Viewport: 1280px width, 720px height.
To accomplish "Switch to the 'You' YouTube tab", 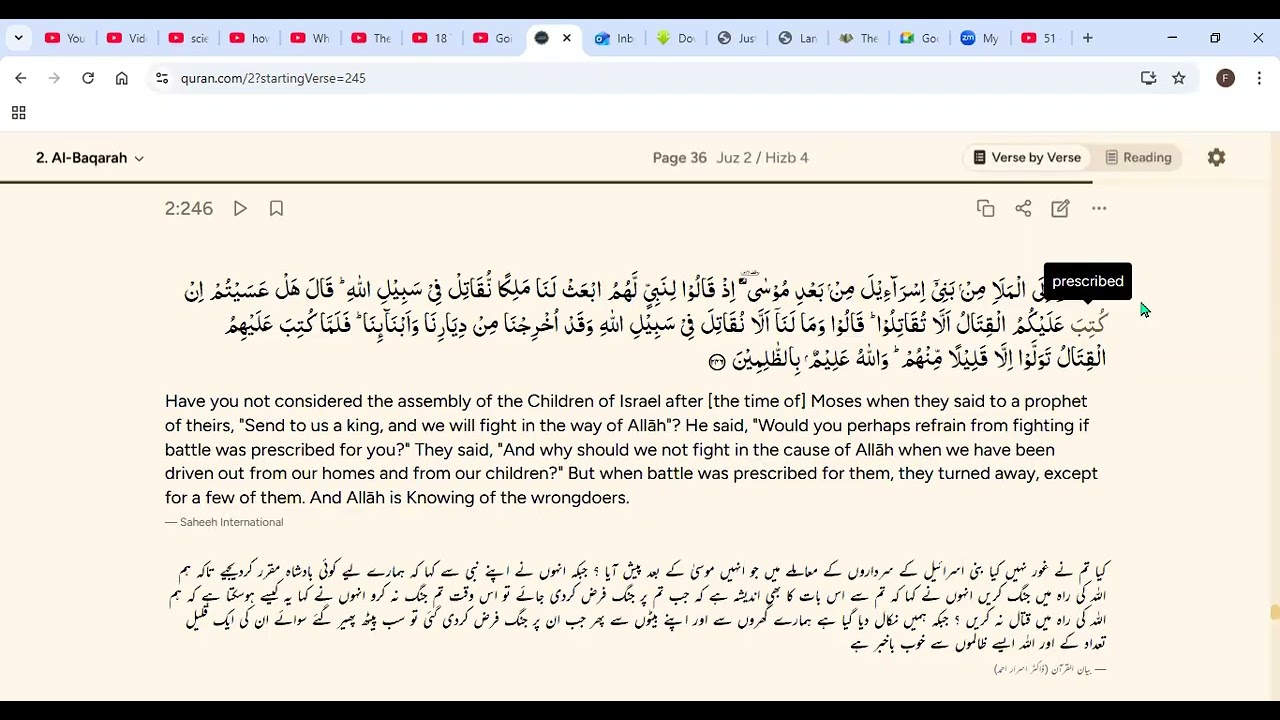I will [x=64, y=38].
